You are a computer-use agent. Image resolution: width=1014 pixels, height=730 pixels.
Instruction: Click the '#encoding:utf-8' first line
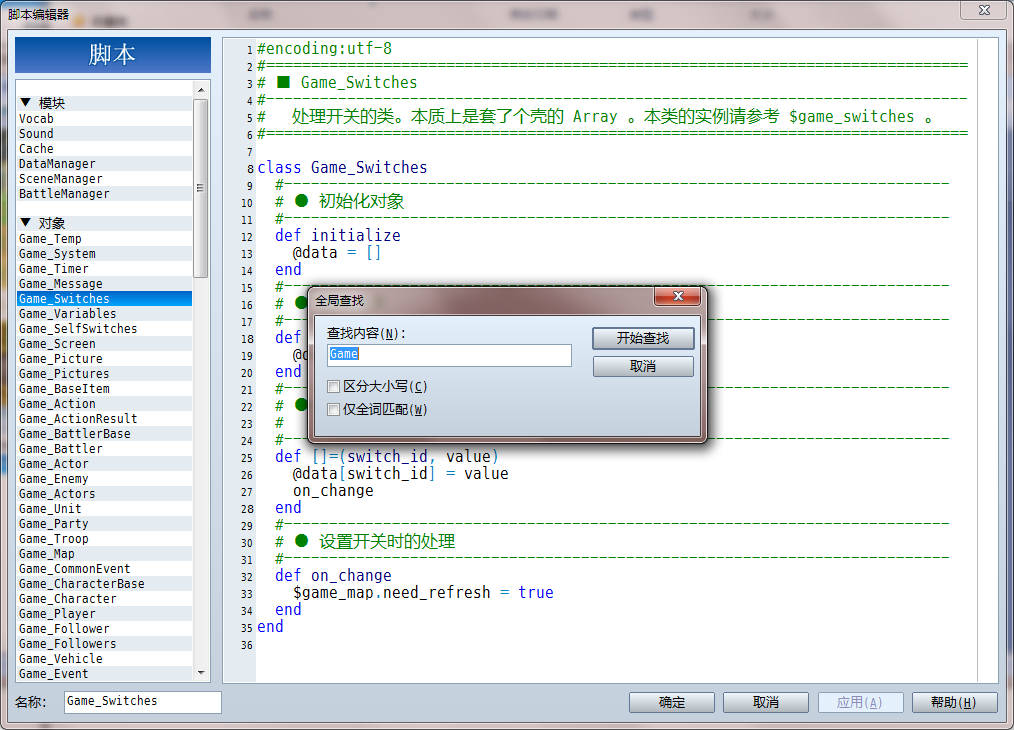pos(325,48)
